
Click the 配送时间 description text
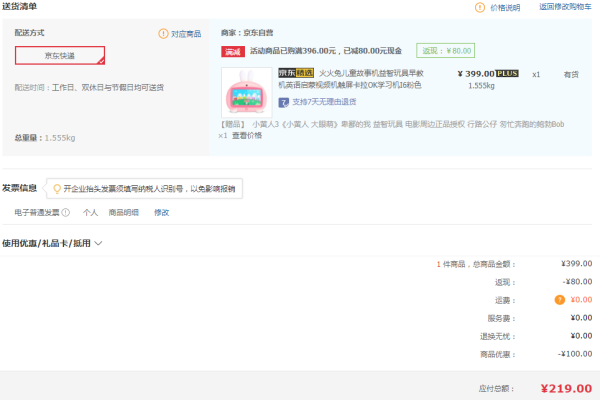point(89,88)
